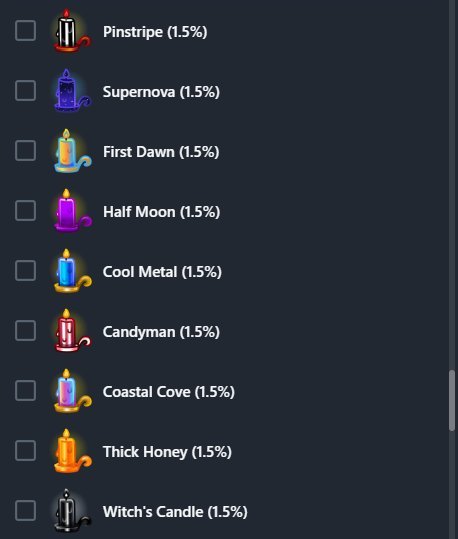Click the Cool Metal blue candle icon
Viewport: 458px width, 539px height.
pos(72,271)
